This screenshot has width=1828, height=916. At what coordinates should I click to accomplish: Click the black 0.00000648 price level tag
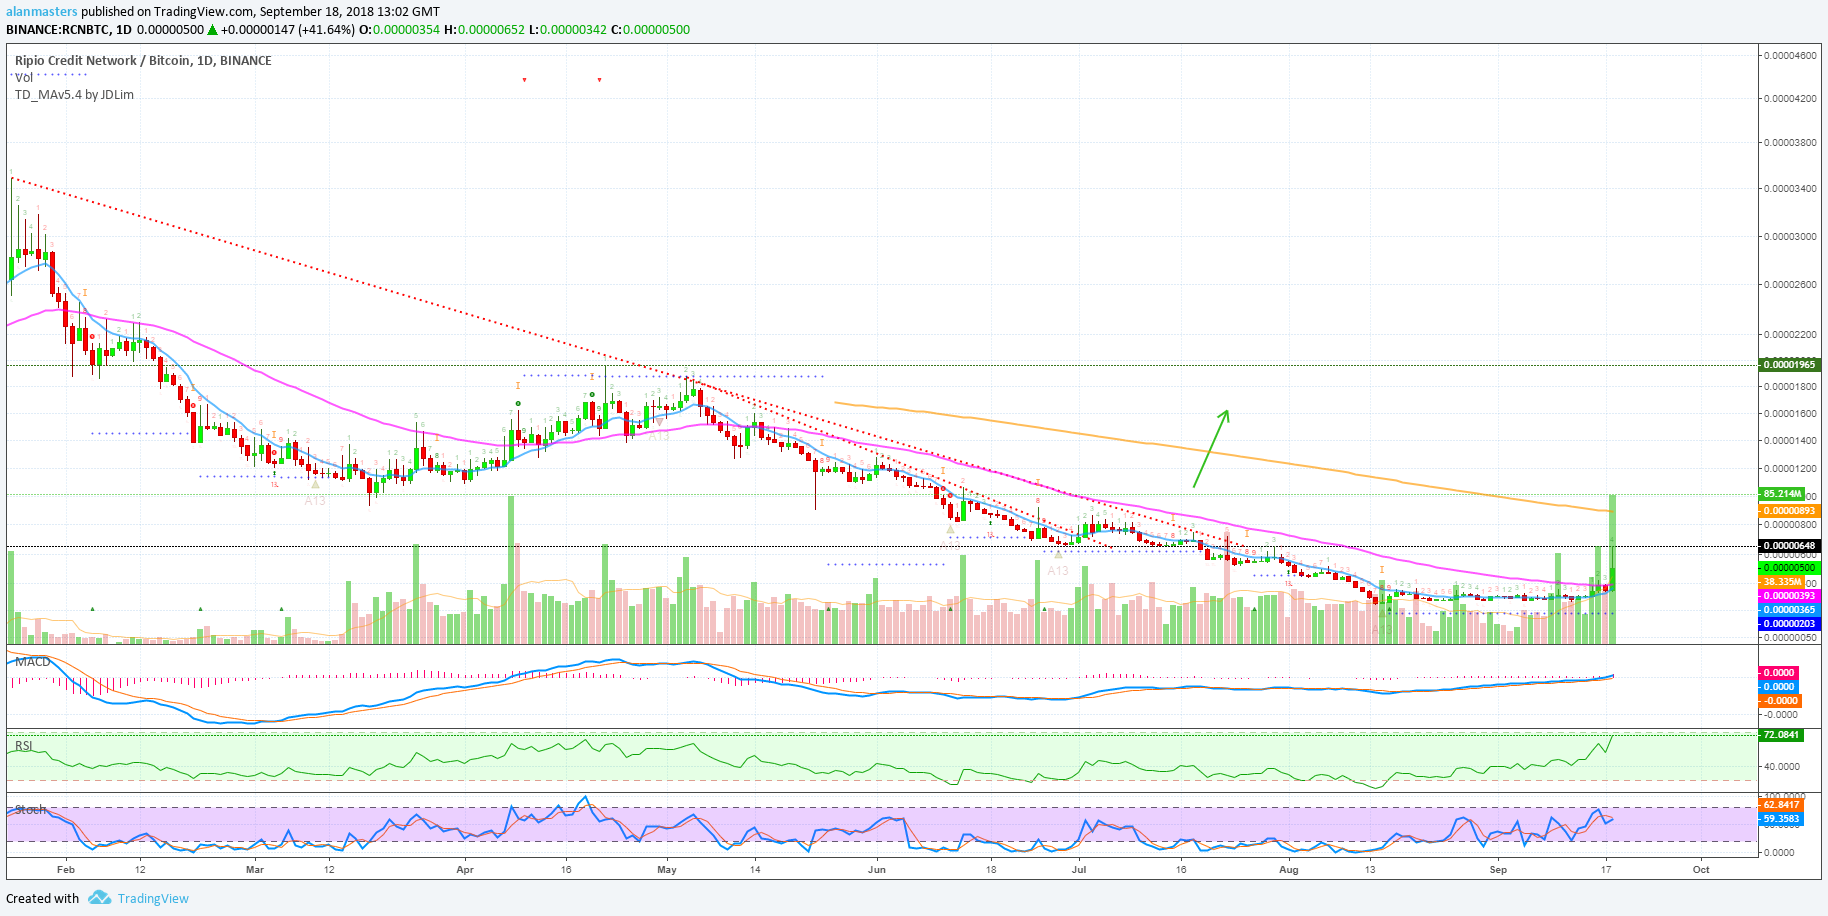pyautogui.click(x=1789, y=546)
